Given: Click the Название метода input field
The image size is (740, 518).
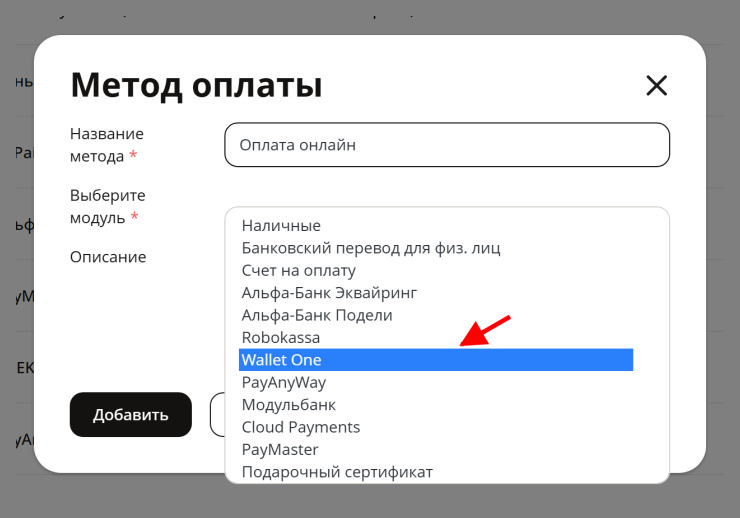Looking at the screenshot, I should [447, 145].
